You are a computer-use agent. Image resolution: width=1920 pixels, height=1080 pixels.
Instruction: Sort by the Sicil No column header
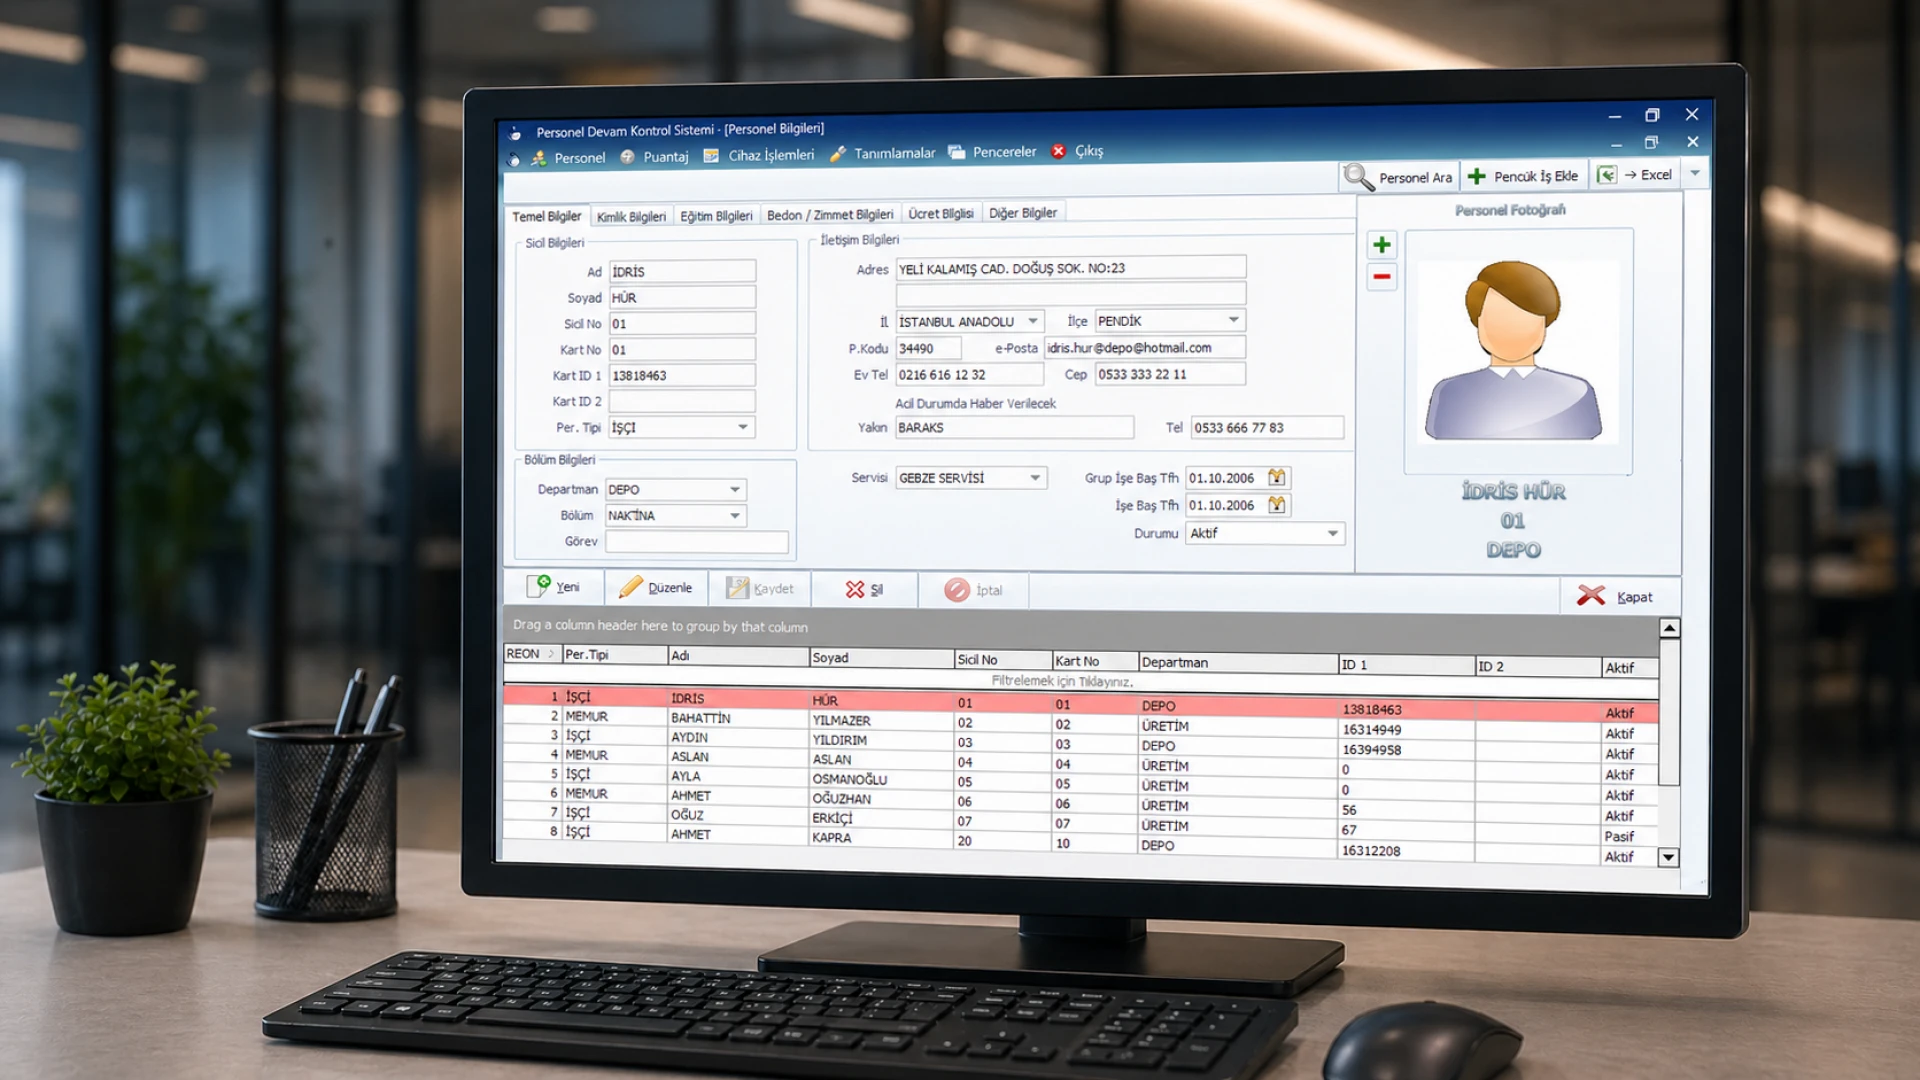pyautogui.click(x=1003, y=660)
